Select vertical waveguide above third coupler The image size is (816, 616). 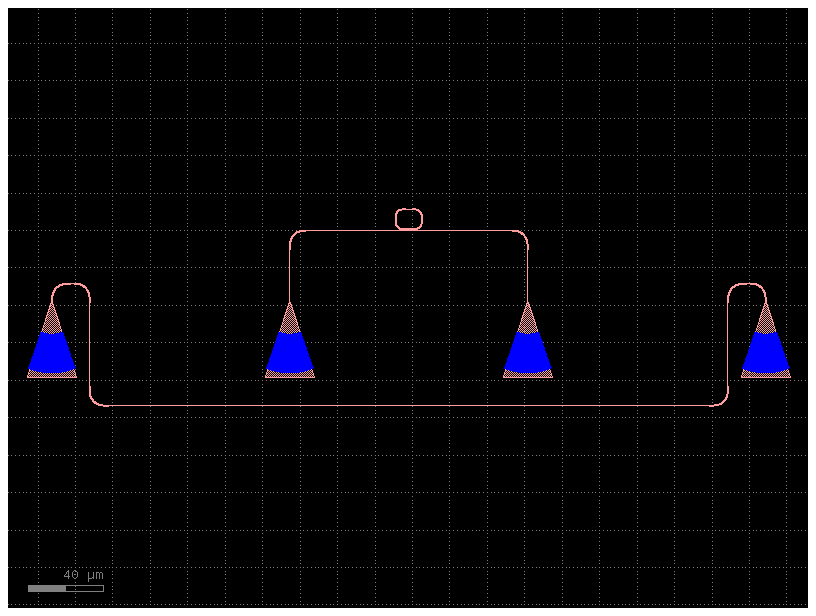tap(528, 272)
